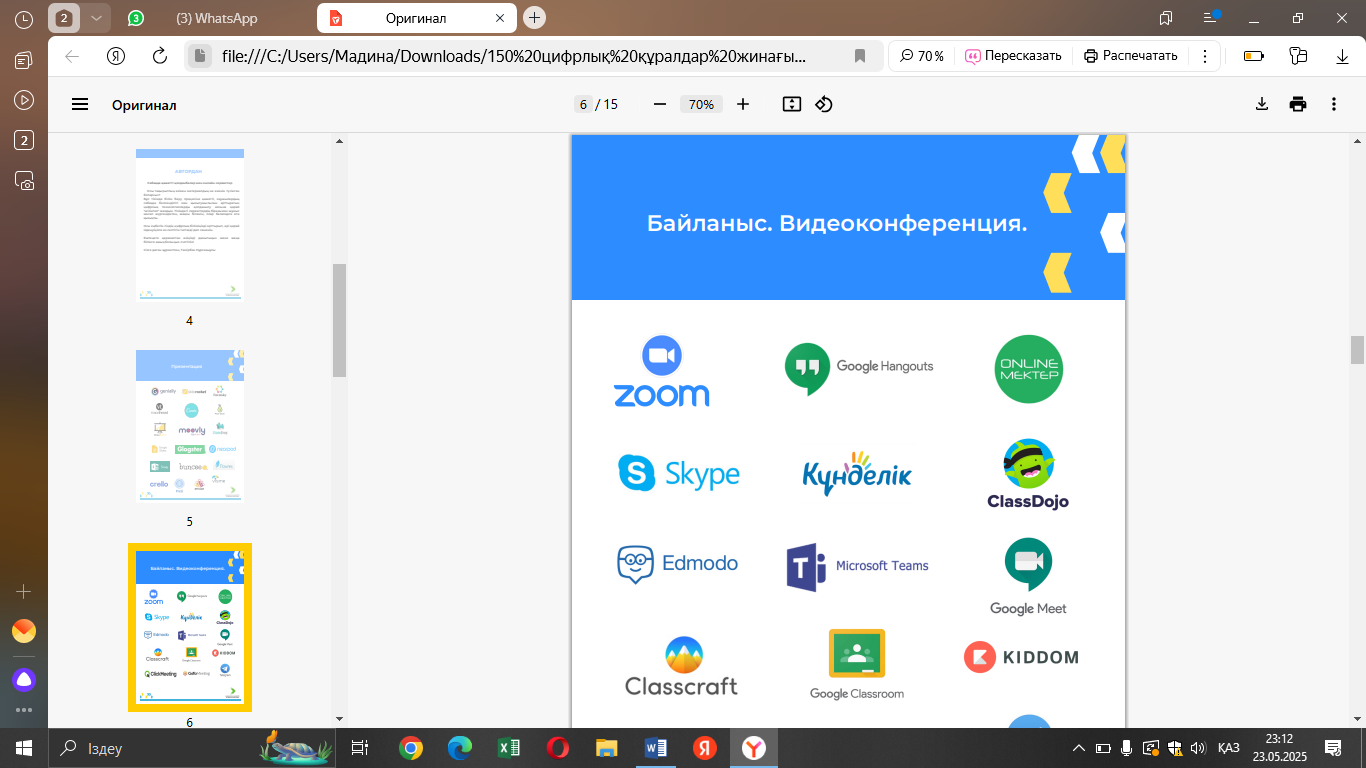This screenshot has width=1366, height=768.
Task: Open the sidebar tab counter showing 2
Action: [24, 140]
